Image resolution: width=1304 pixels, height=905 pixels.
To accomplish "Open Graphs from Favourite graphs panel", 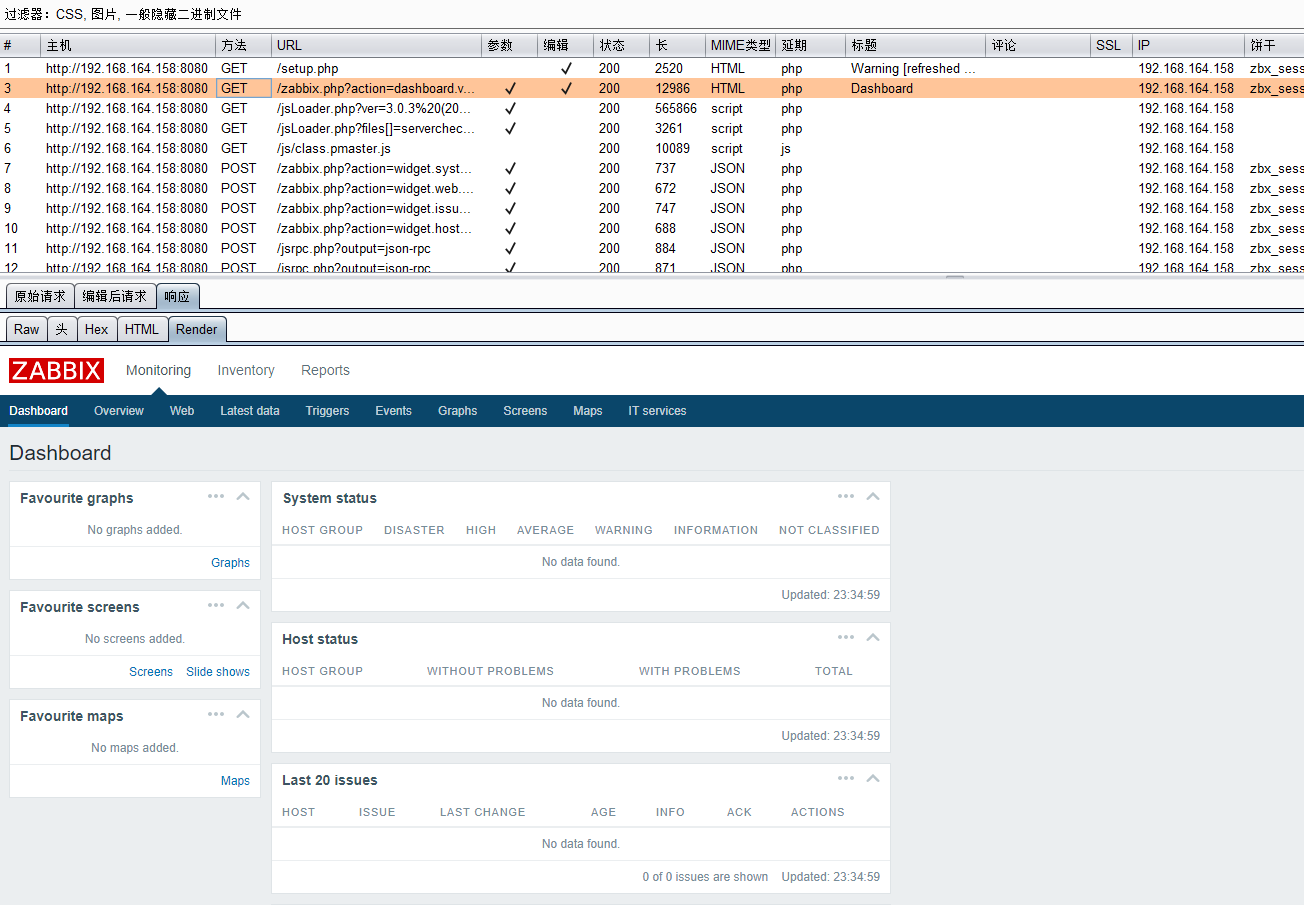I will [230, 562].
